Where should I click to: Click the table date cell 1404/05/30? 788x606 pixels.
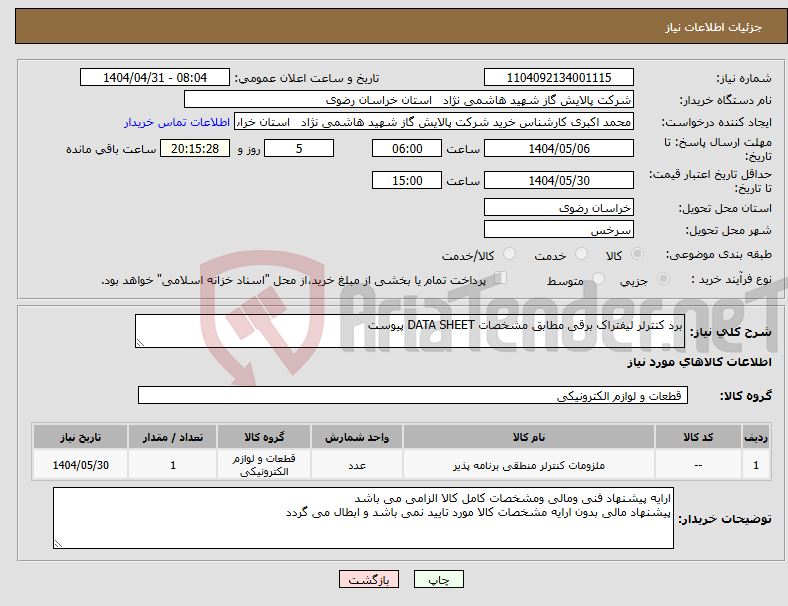tap(80, 465)
